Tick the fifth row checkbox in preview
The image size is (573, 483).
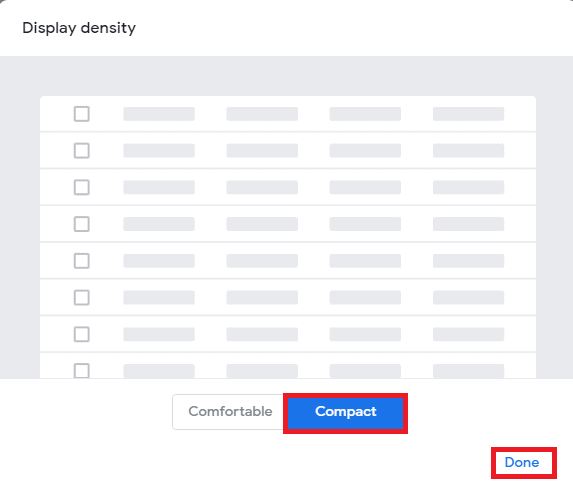tap(81, 261)
